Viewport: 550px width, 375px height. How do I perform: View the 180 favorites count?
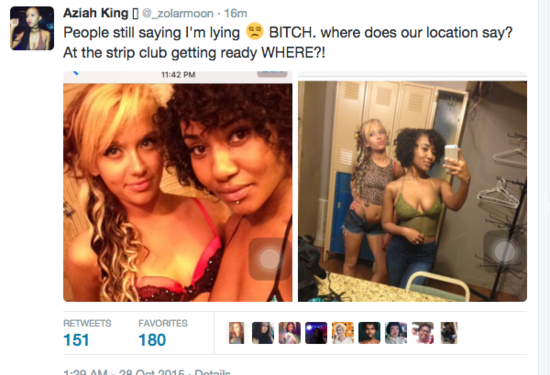[152, 340]
